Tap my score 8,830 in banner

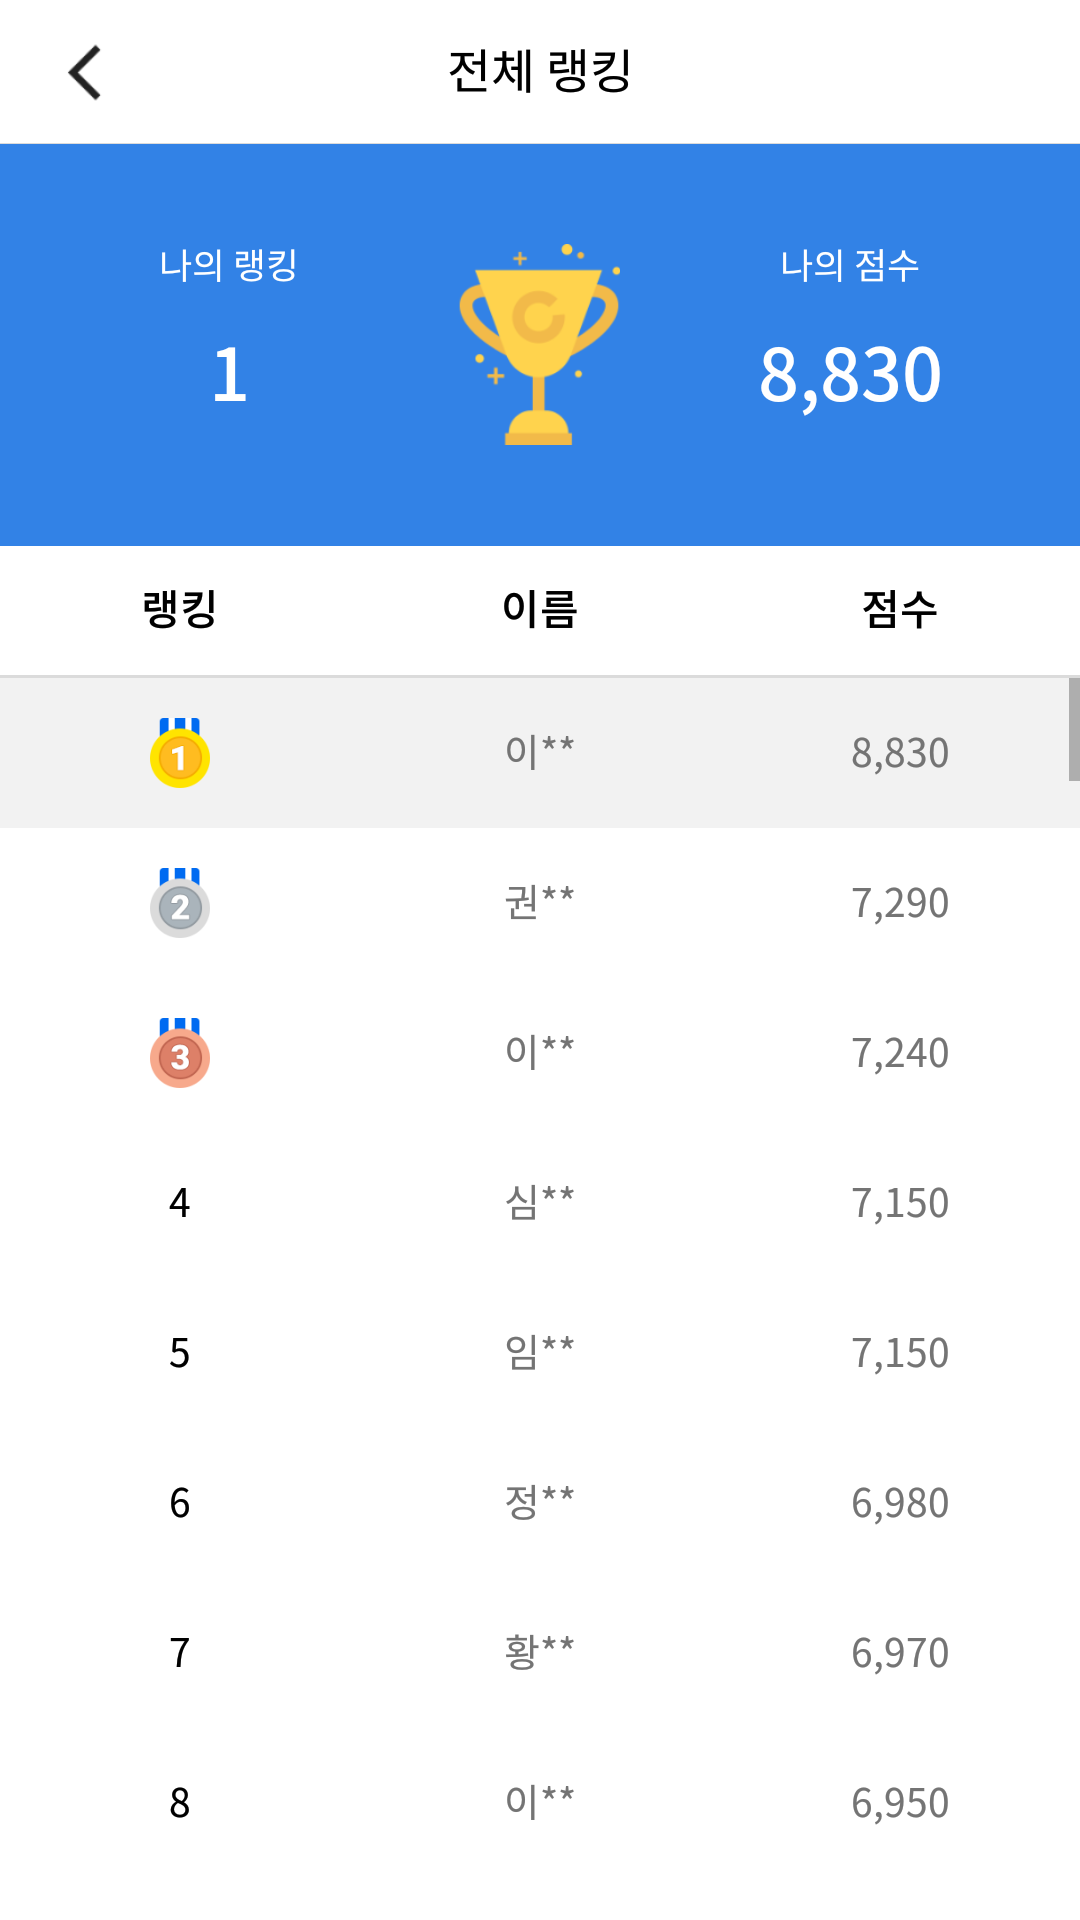[850, 376]
